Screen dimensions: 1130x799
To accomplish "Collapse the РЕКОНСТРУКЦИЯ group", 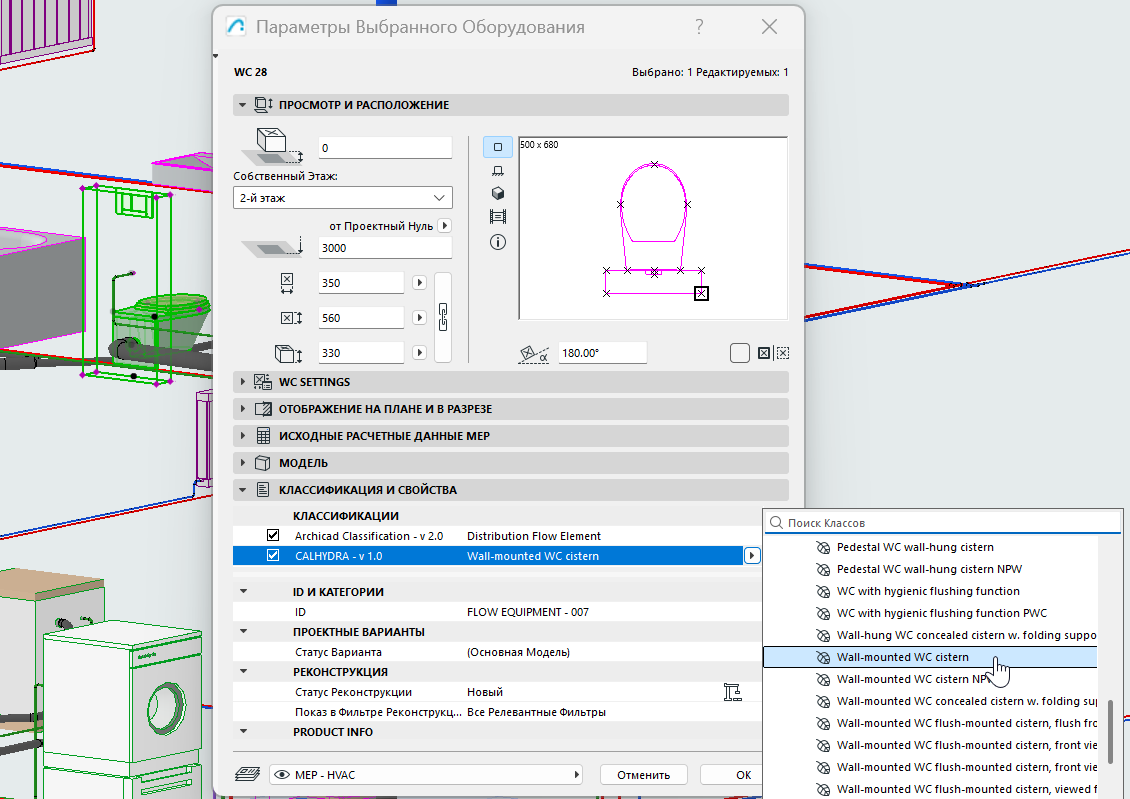I will (244, 671).
